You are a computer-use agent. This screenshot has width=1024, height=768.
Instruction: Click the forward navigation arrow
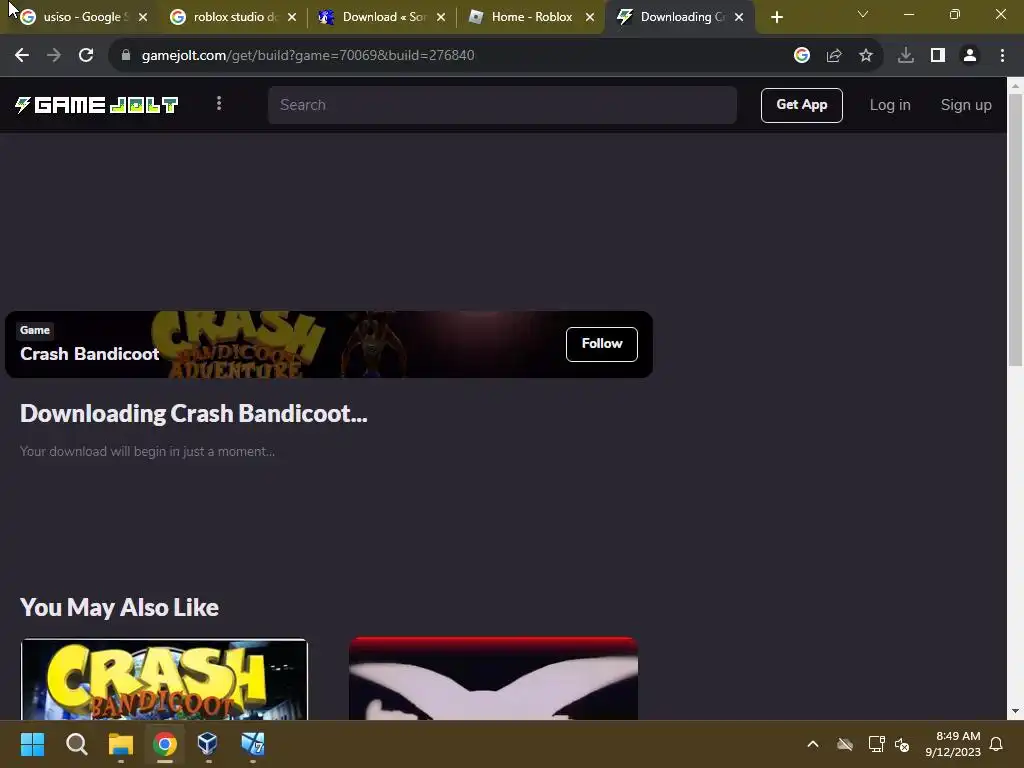54,56
